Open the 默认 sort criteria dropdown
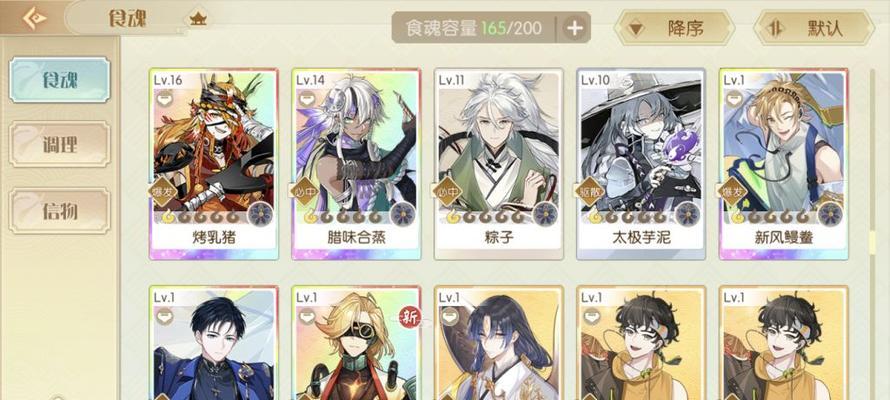This screenshot has height=400, width=890. [814, 28]
